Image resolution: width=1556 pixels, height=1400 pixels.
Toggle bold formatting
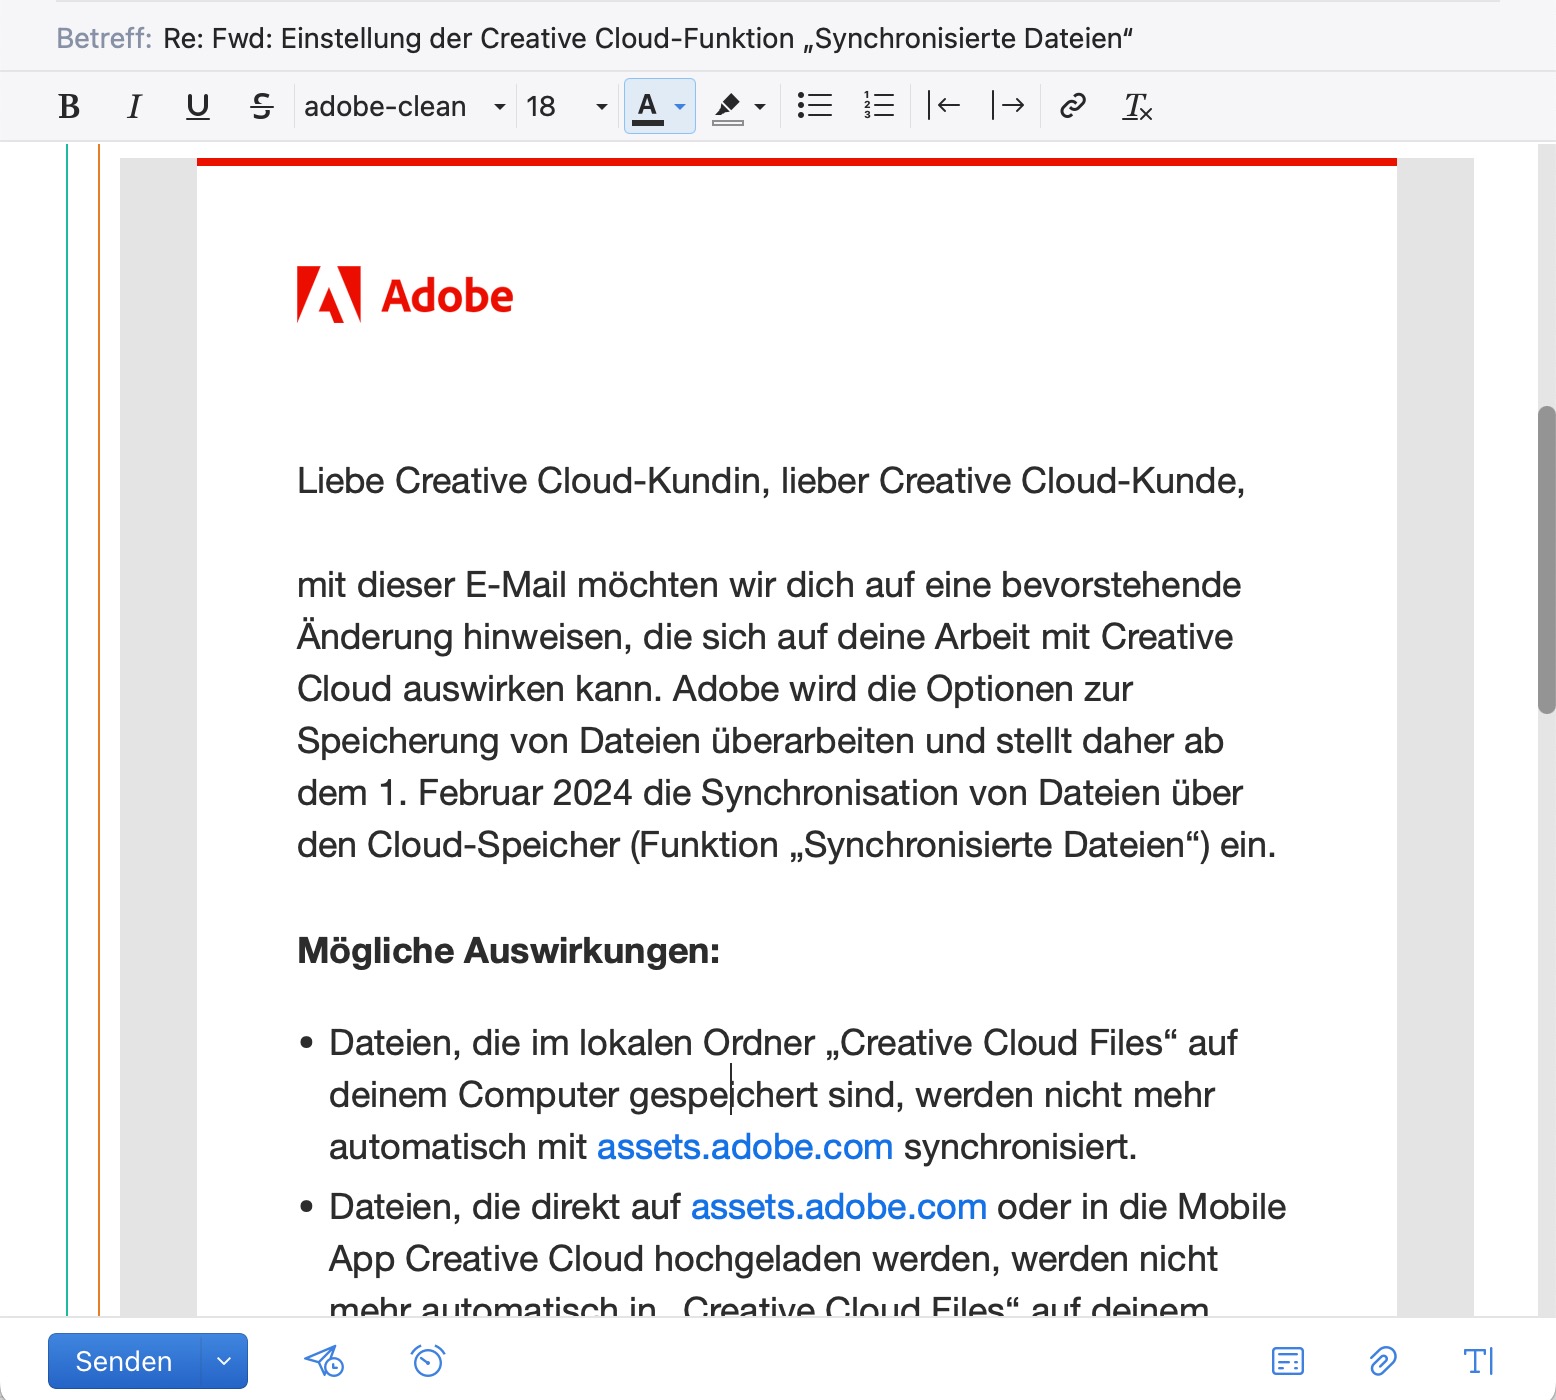click(x=69, y=106)
